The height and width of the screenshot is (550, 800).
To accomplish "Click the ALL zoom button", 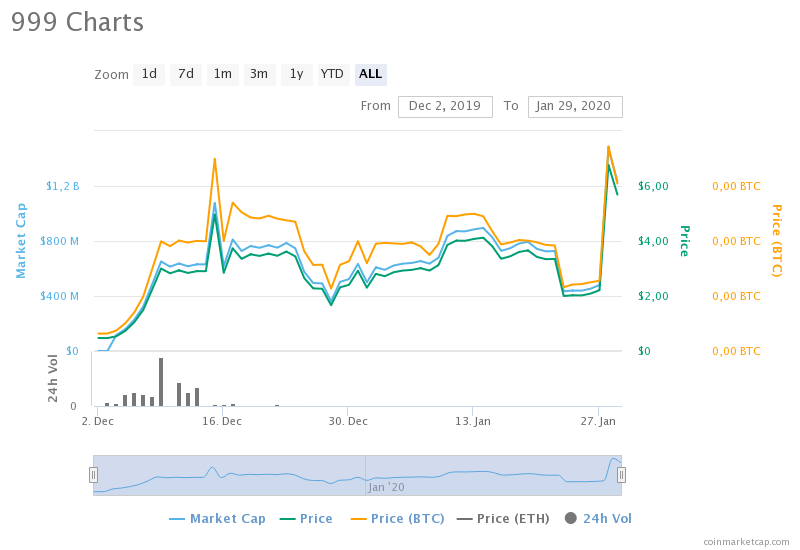I will pos(370,74).
